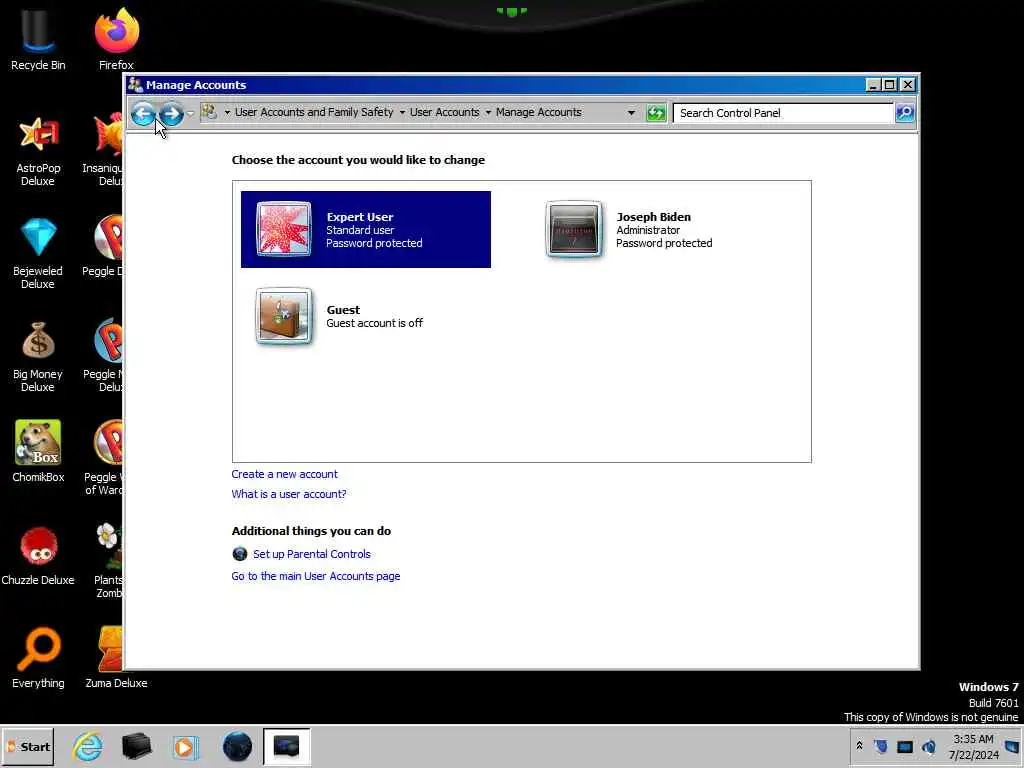Click the Parental Controls globe icon
The height and width of the screenshot is (768, 1024).
pos(240,554)
